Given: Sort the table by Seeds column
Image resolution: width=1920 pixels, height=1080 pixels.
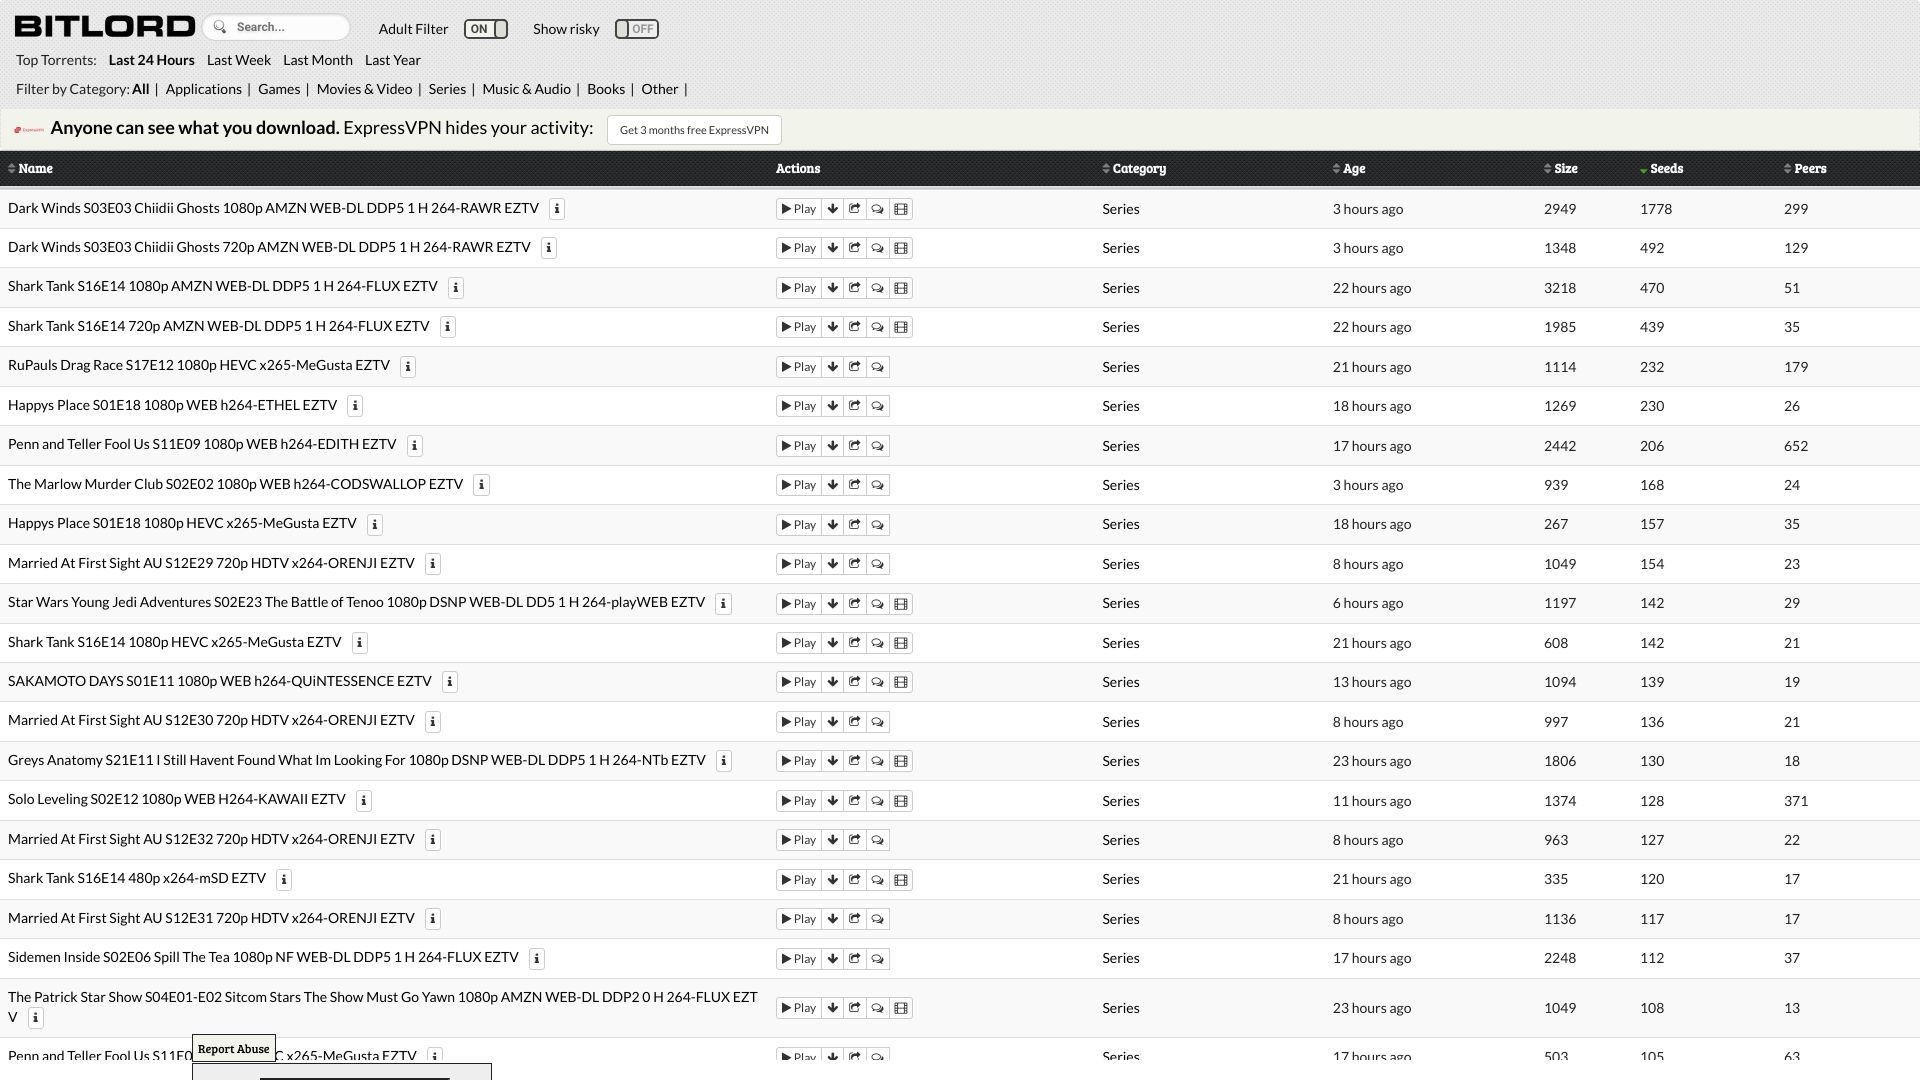Looking at the screenshot, I should pos(1665,169).
